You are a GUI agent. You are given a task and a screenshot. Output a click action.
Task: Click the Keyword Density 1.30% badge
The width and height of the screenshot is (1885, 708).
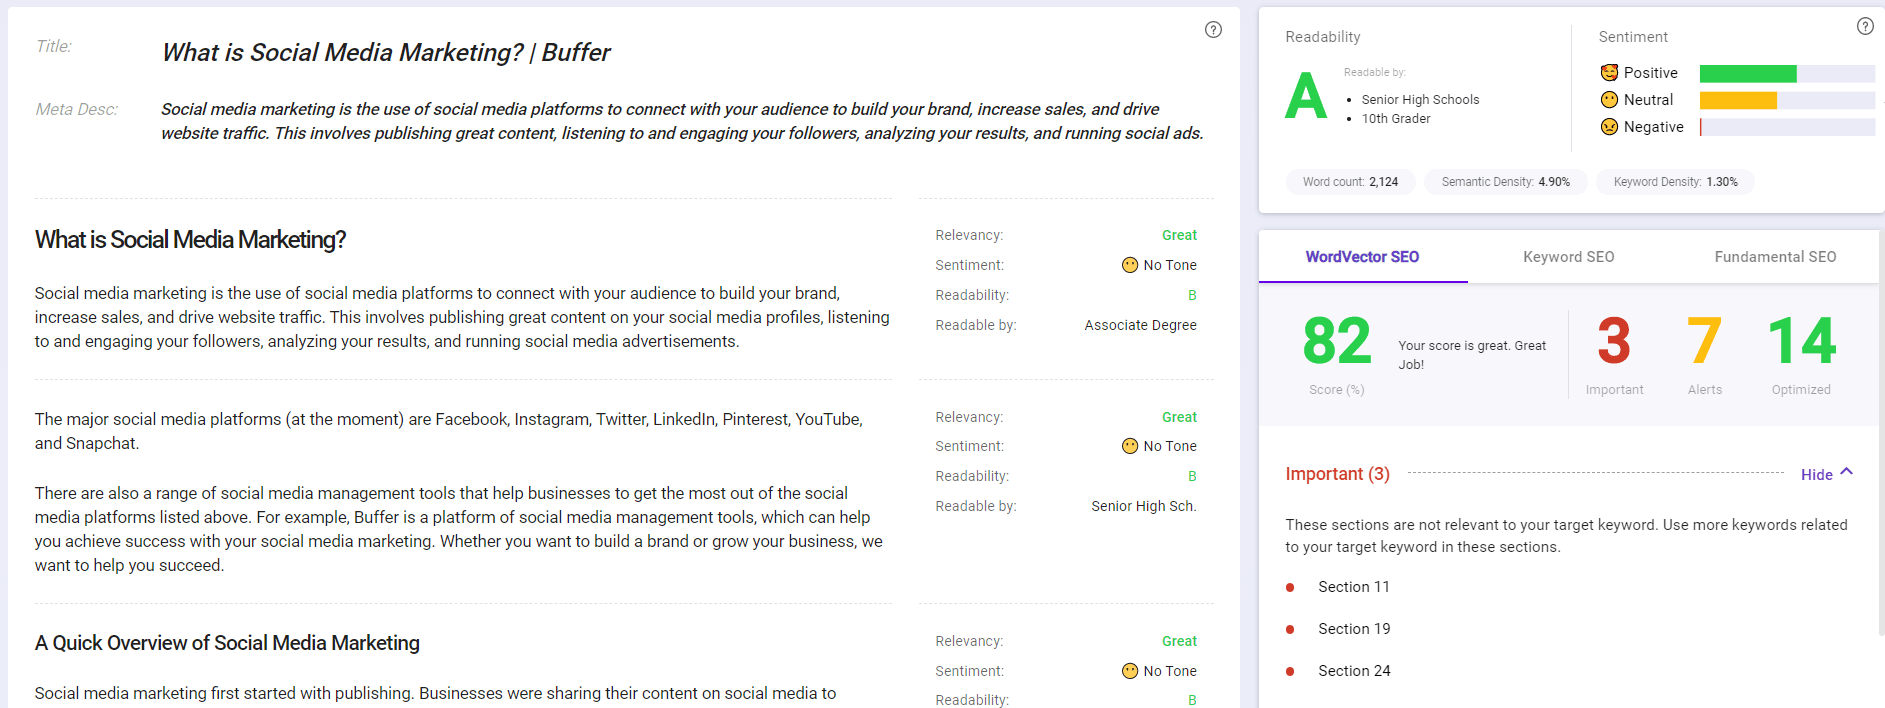point(1675,182)
